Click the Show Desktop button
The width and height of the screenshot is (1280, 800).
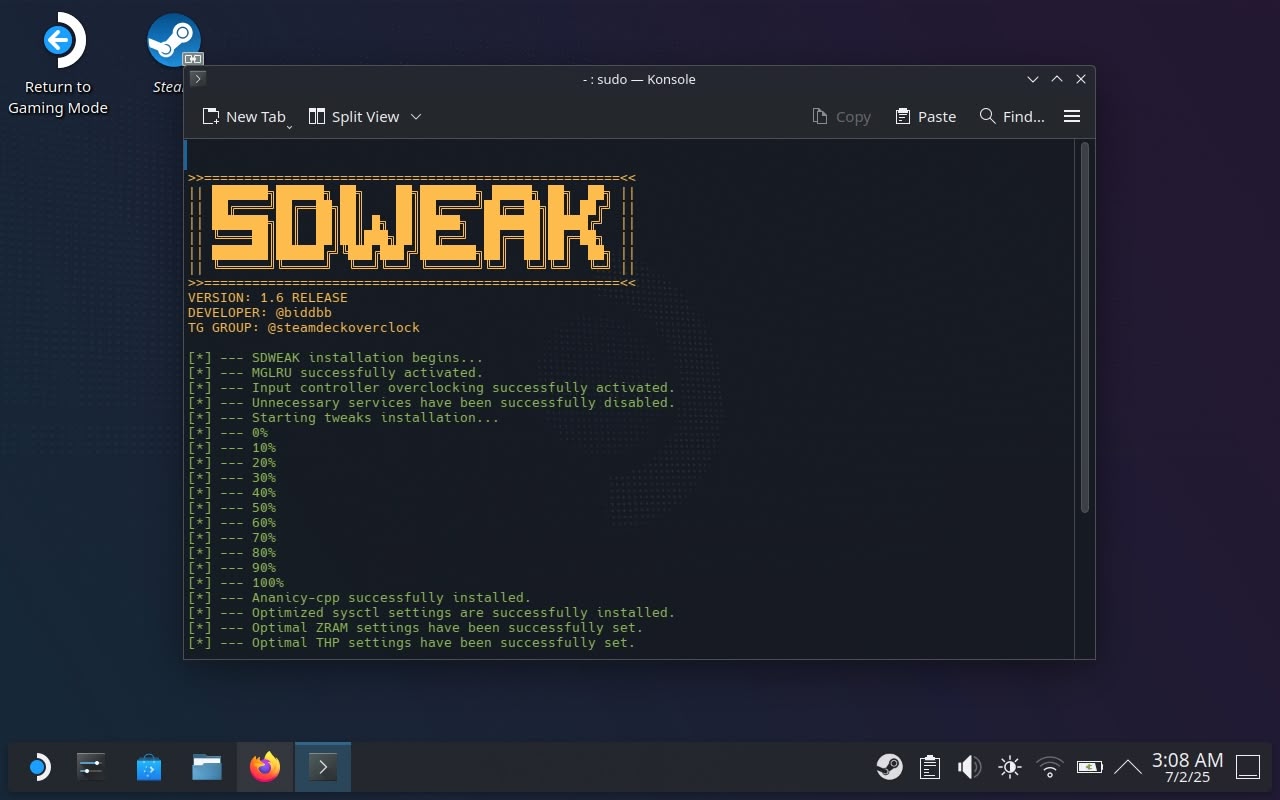point(1248,767)
